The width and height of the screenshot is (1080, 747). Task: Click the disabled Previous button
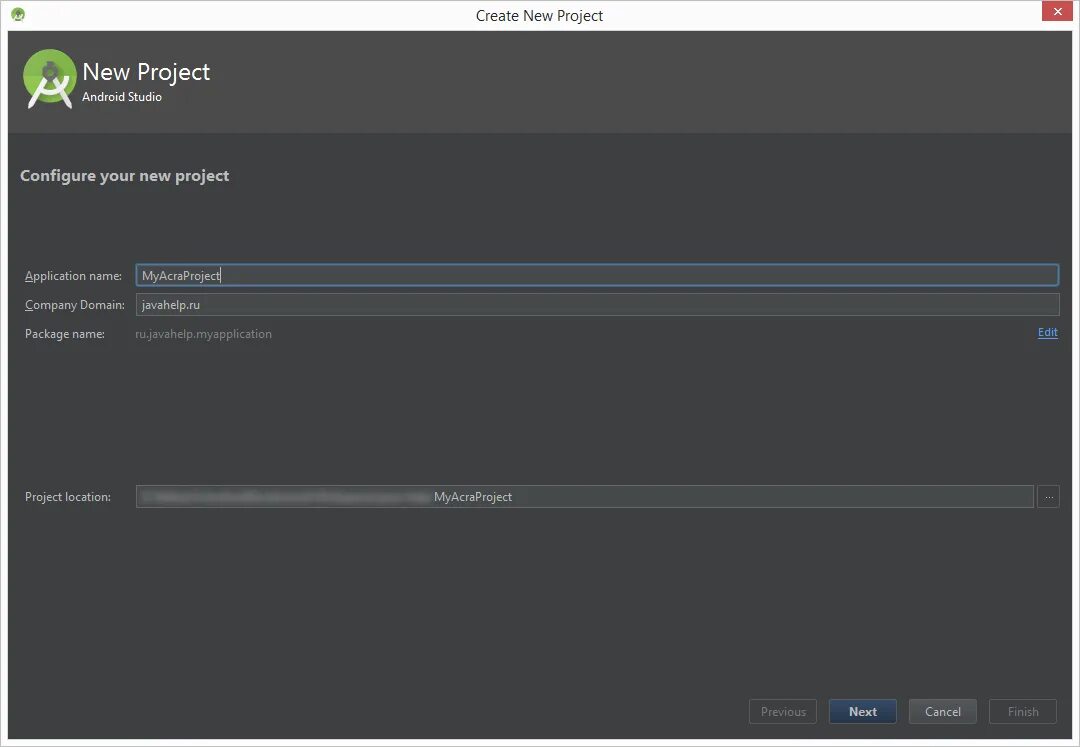pos(782,711)
